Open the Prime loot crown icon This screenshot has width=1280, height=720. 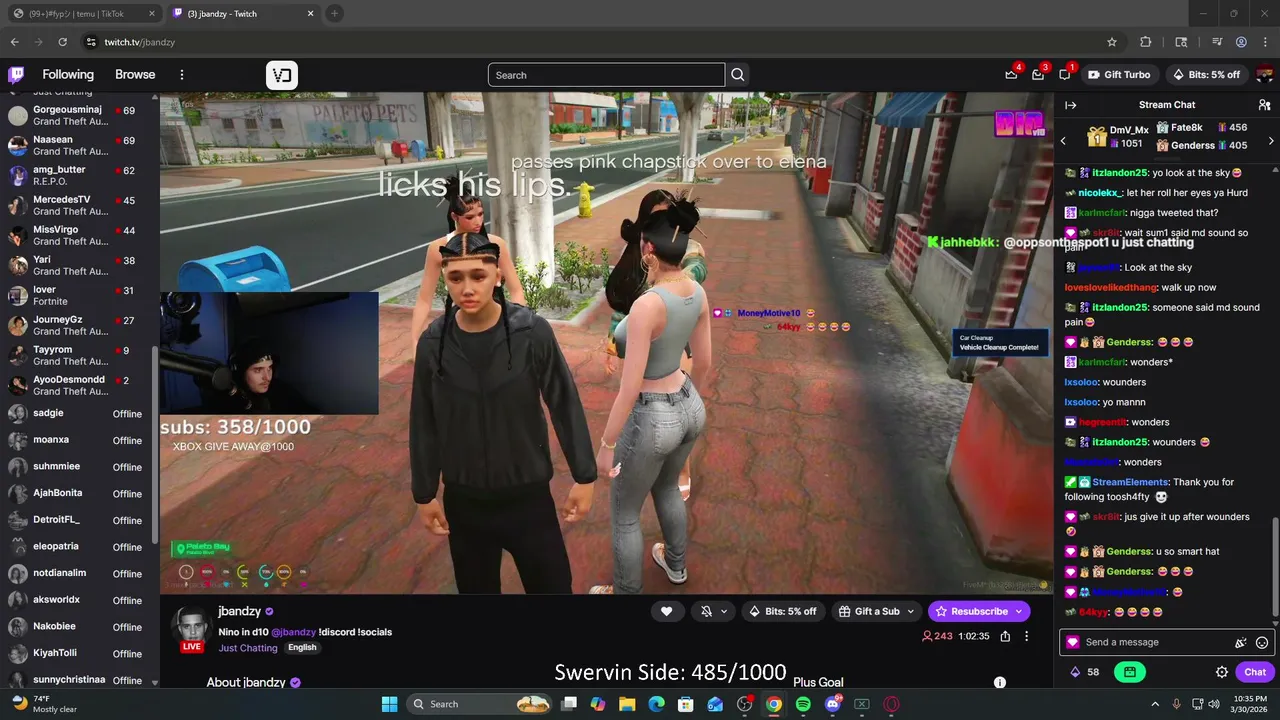[x=1011, y=74]
